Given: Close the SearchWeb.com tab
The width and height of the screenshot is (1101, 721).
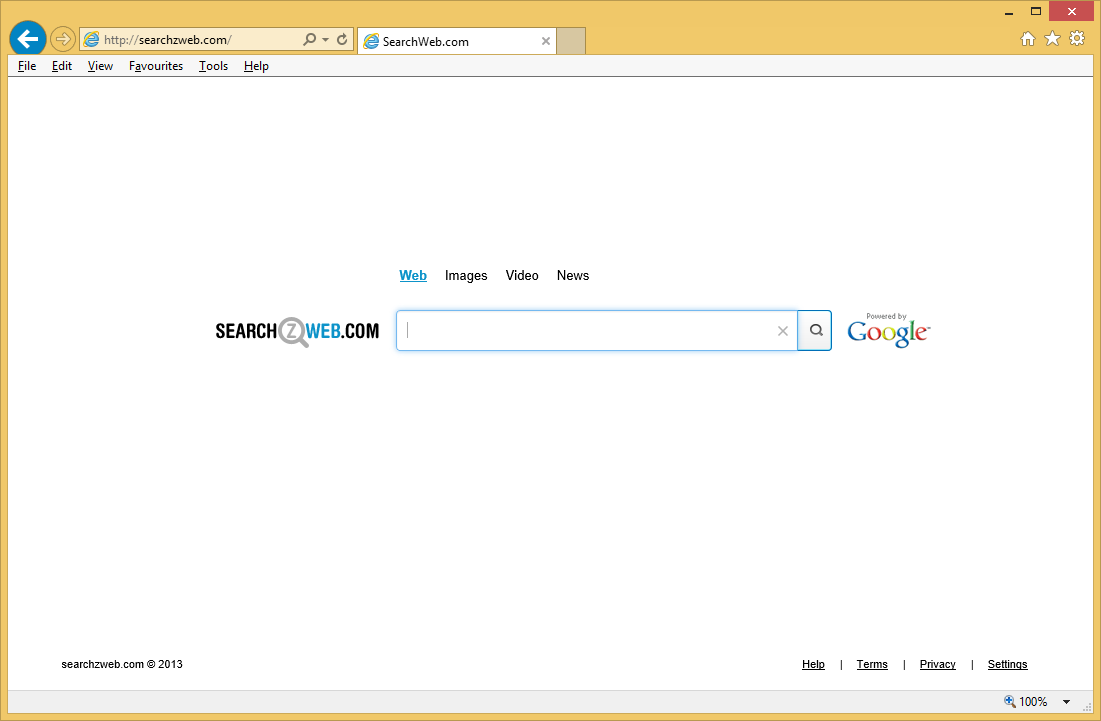Looking at the screenshot, I should [546, 41].
